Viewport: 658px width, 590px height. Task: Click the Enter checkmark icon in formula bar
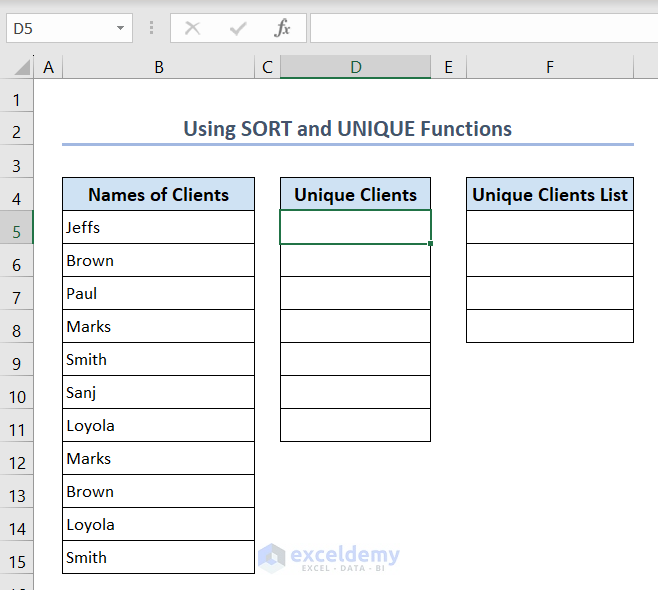pyautogui.click(x=238, y=28)
